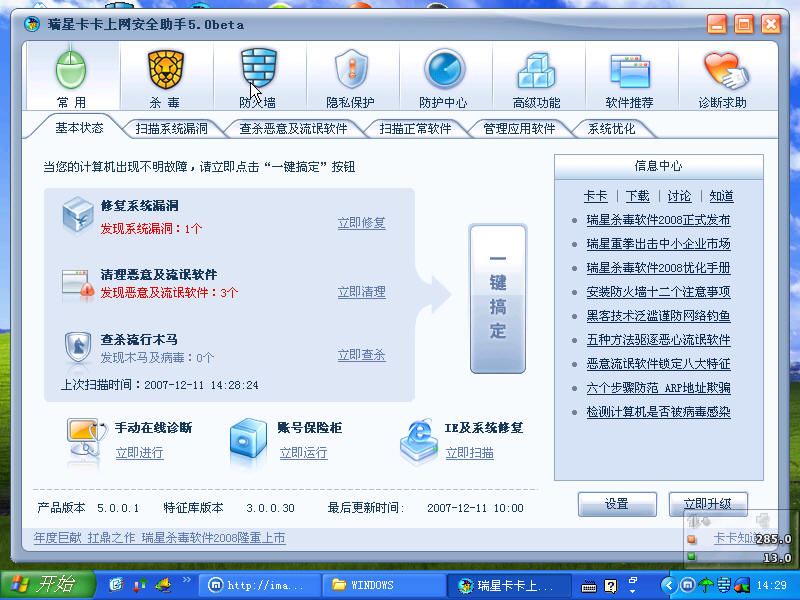
Task: Click the 清理恶意及流氓软件 warning window icon
Action: [78, 285]
